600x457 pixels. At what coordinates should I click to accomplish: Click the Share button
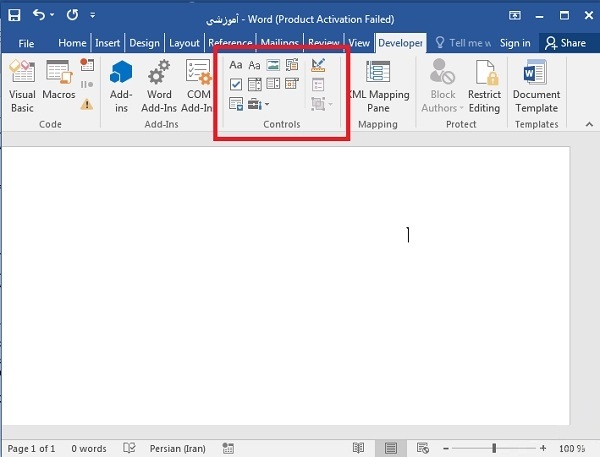coord(565,43)
